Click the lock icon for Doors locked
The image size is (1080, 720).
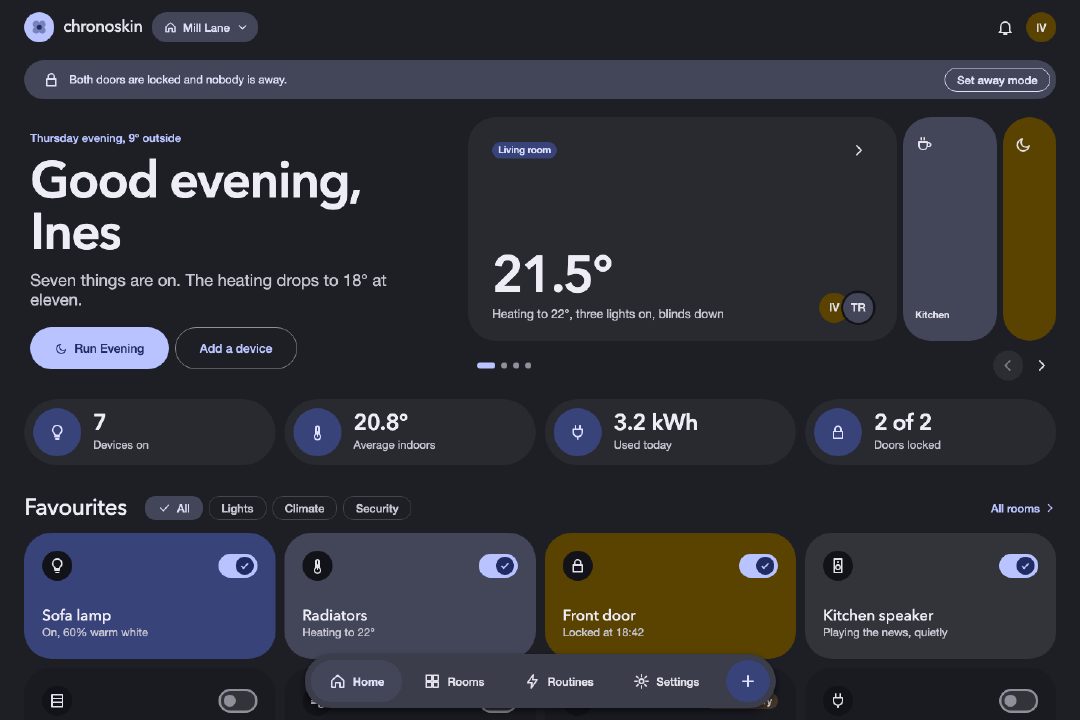(838, 432)
